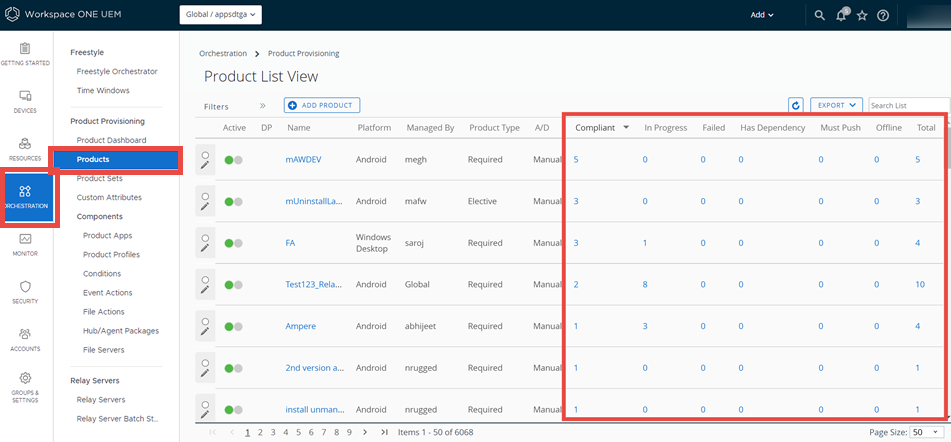This screenshot has height=442, width=951.
Task: Click the favorites star icon
Action: [862, 16]
